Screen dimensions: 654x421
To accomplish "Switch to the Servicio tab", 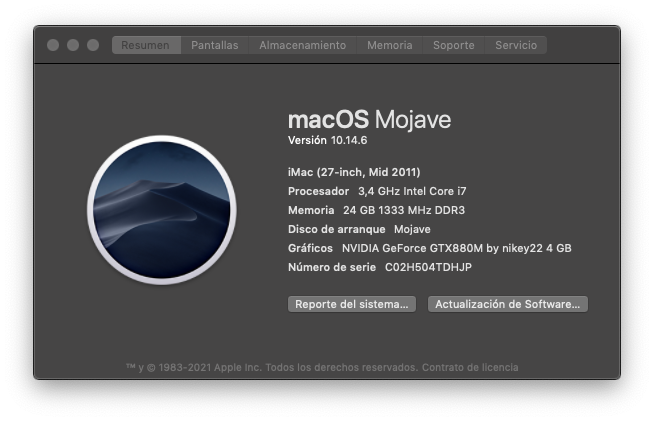I will (516, 45).
